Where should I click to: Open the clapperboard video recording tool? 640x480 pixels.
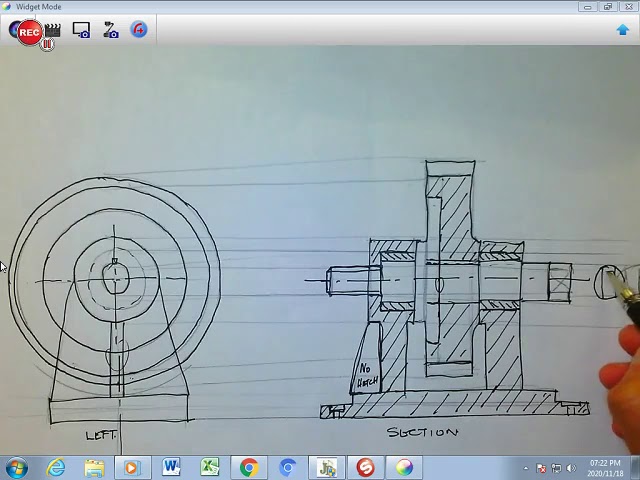click(53, 30)
